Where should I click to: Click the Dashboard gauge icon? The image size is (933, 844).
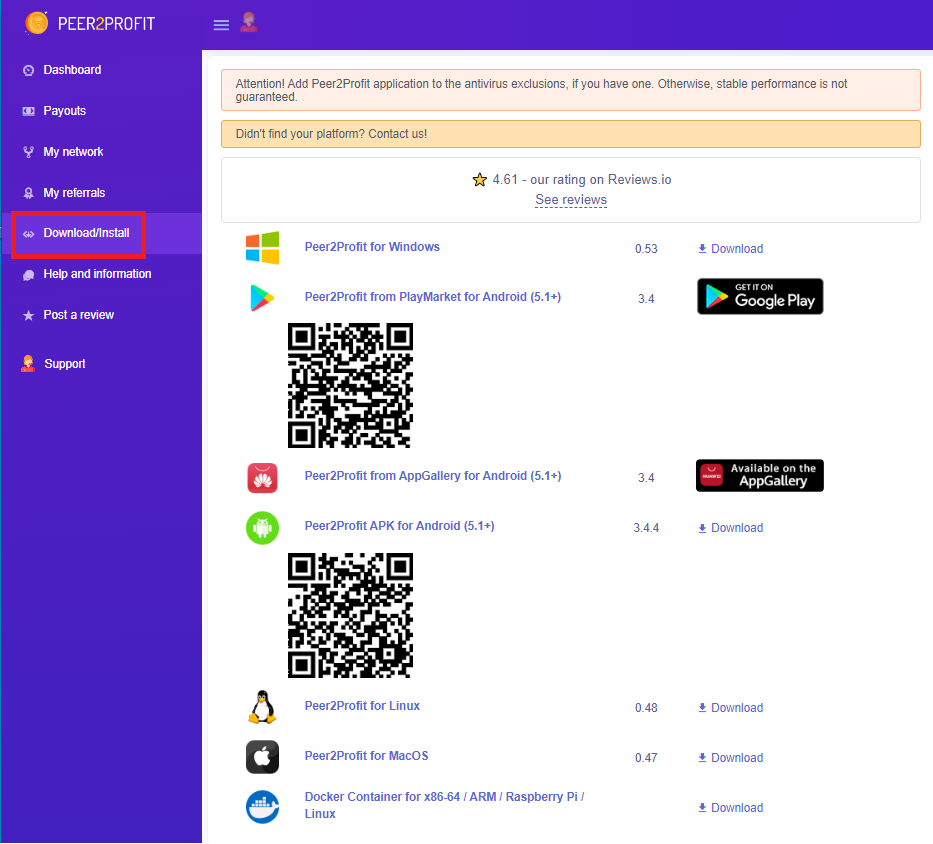coord(29,70)
